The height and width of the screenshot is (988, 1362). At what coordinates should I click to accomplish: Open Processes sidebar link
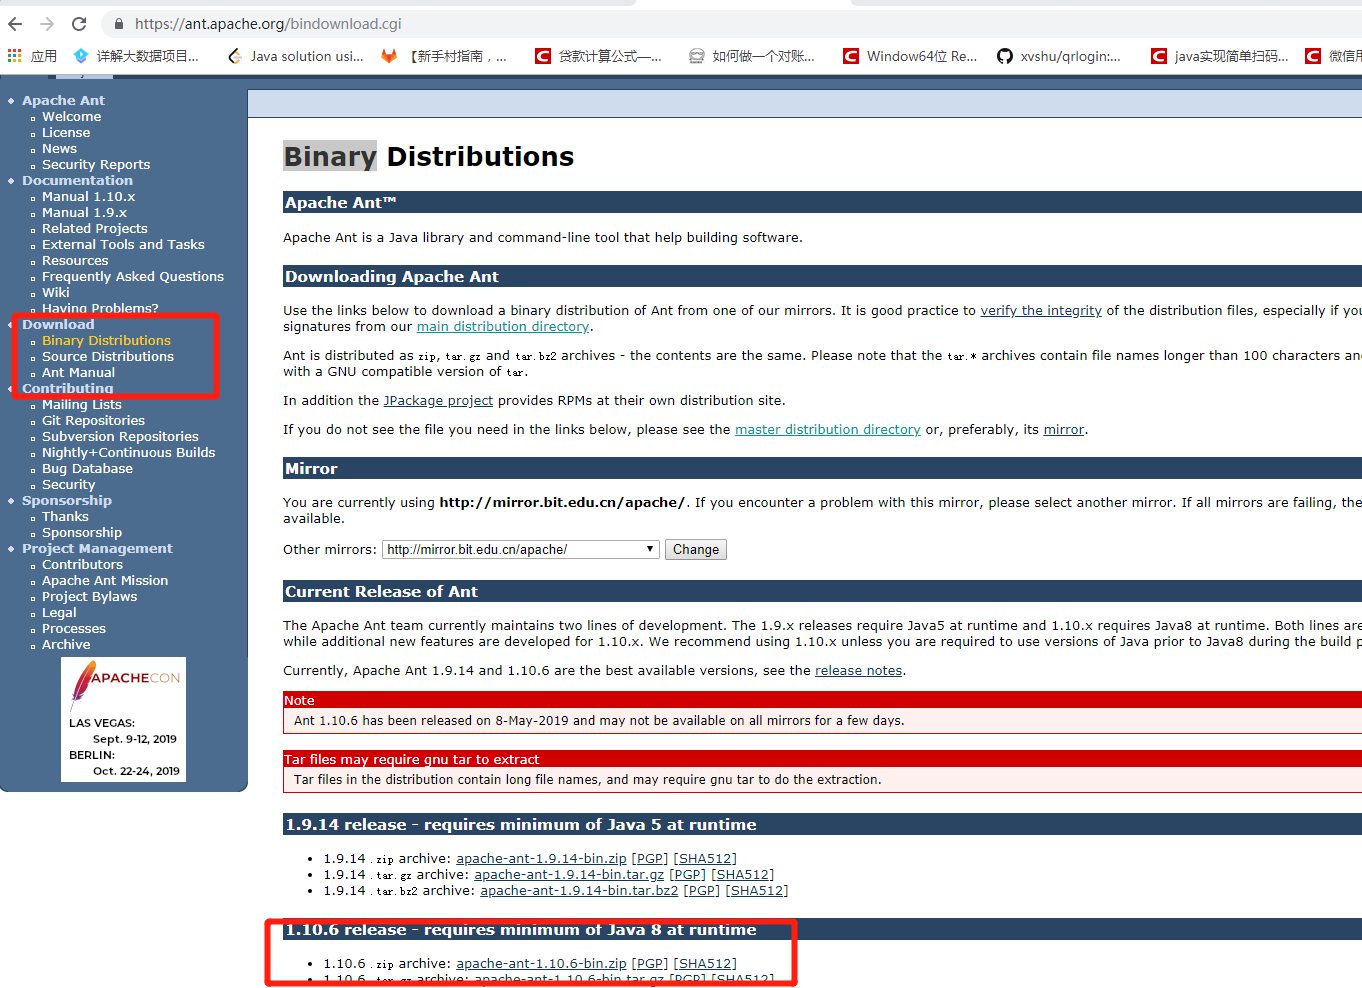pyautogui.click(x=74, y=629)
